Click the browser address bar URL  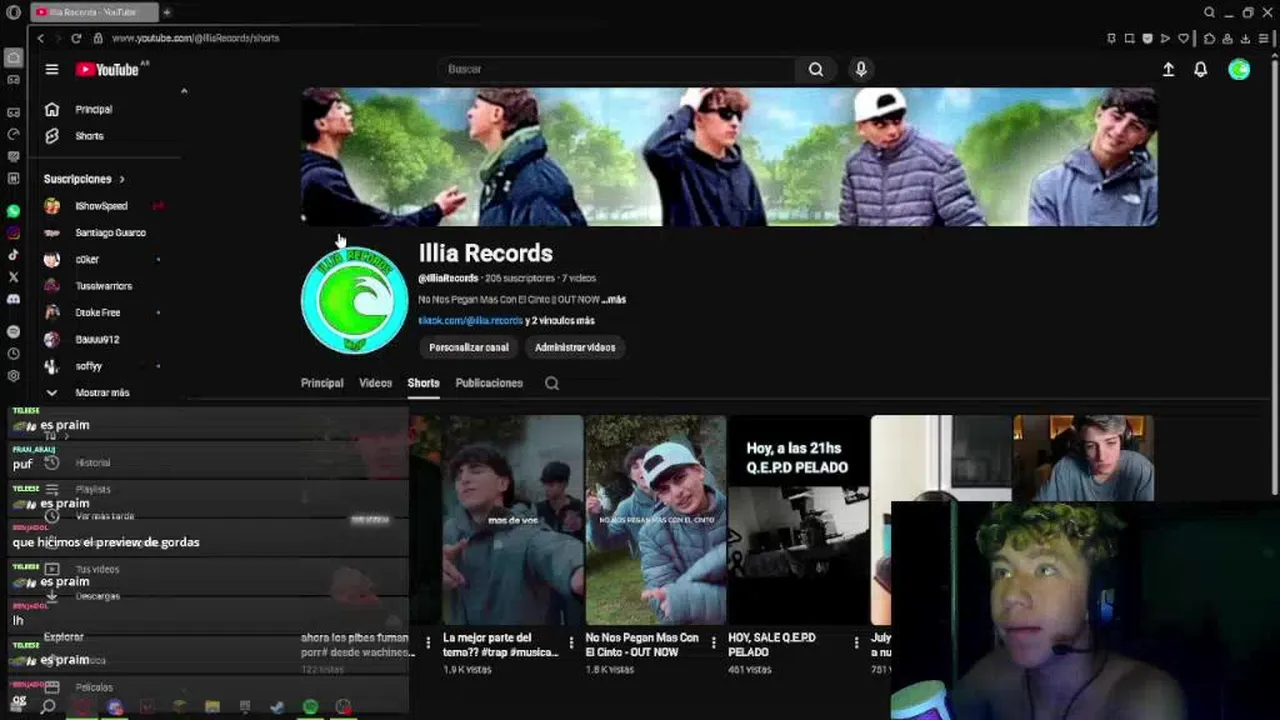pyautogui.click(x=196, y=38)
